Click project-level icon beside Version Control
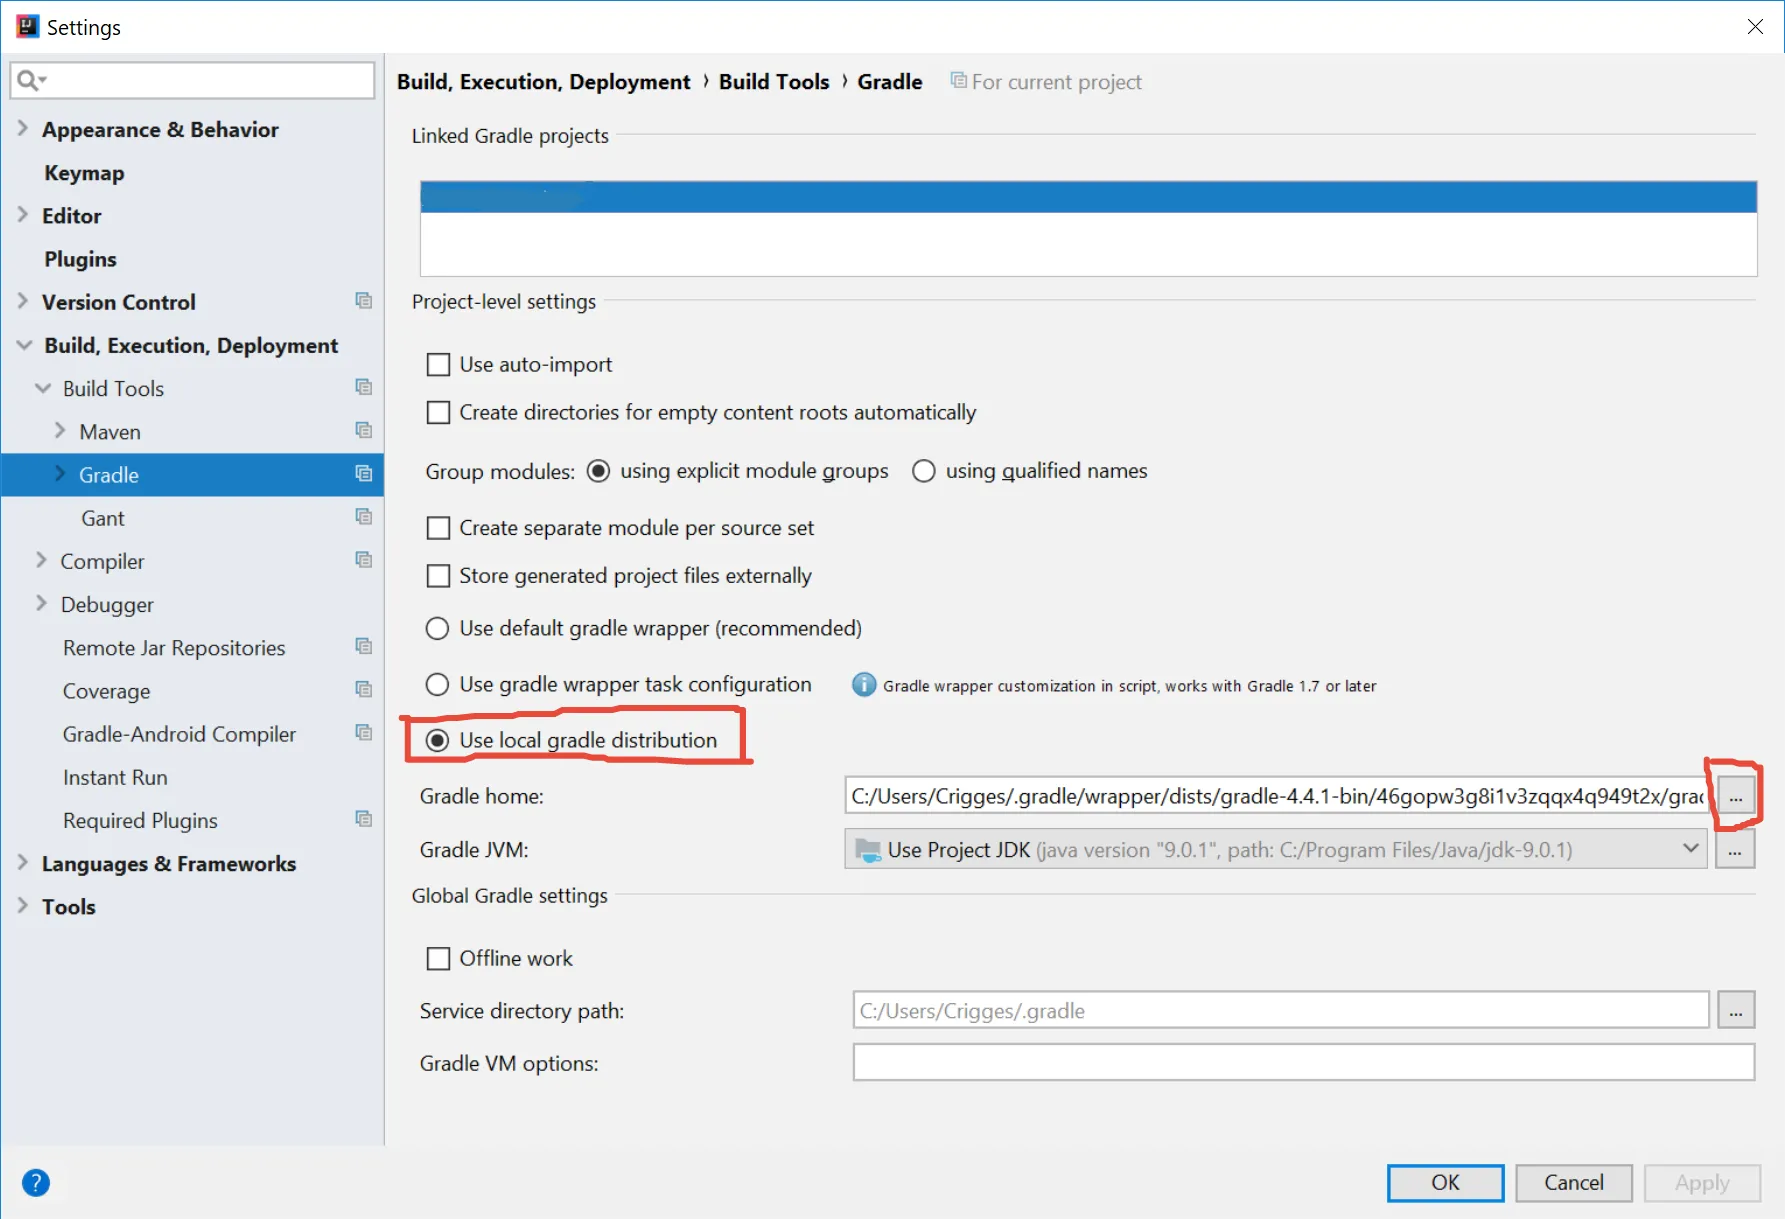This screenshot has height=1219, width=1785. click(x=364, y=301)
